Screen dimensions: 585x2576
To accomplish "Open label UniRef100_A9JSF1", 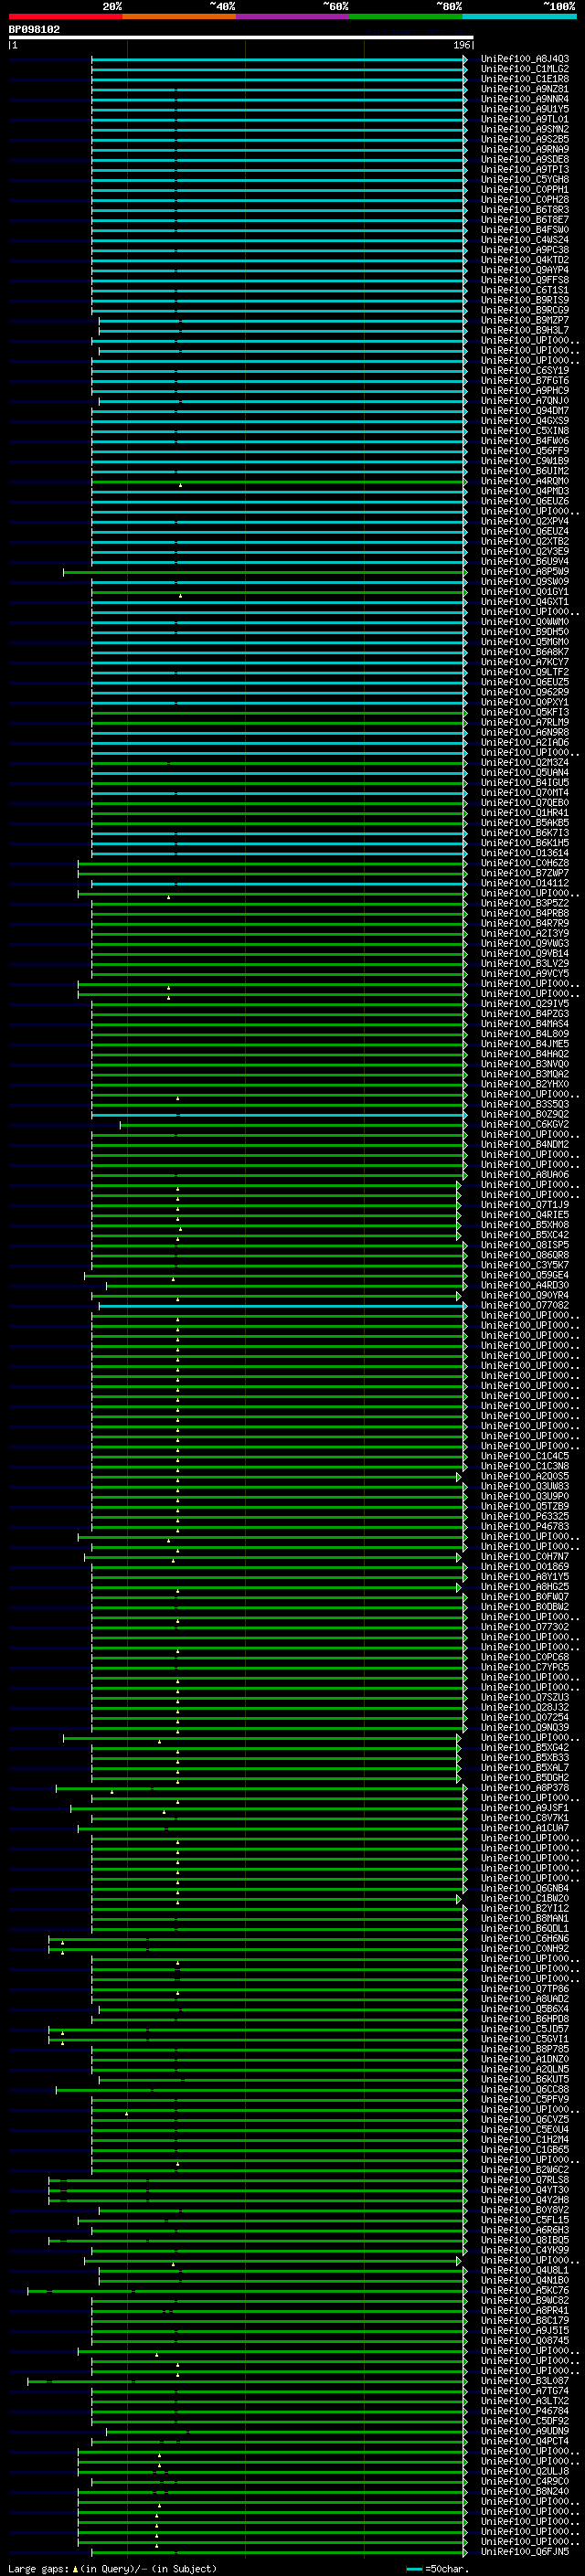I will 524,1808.
